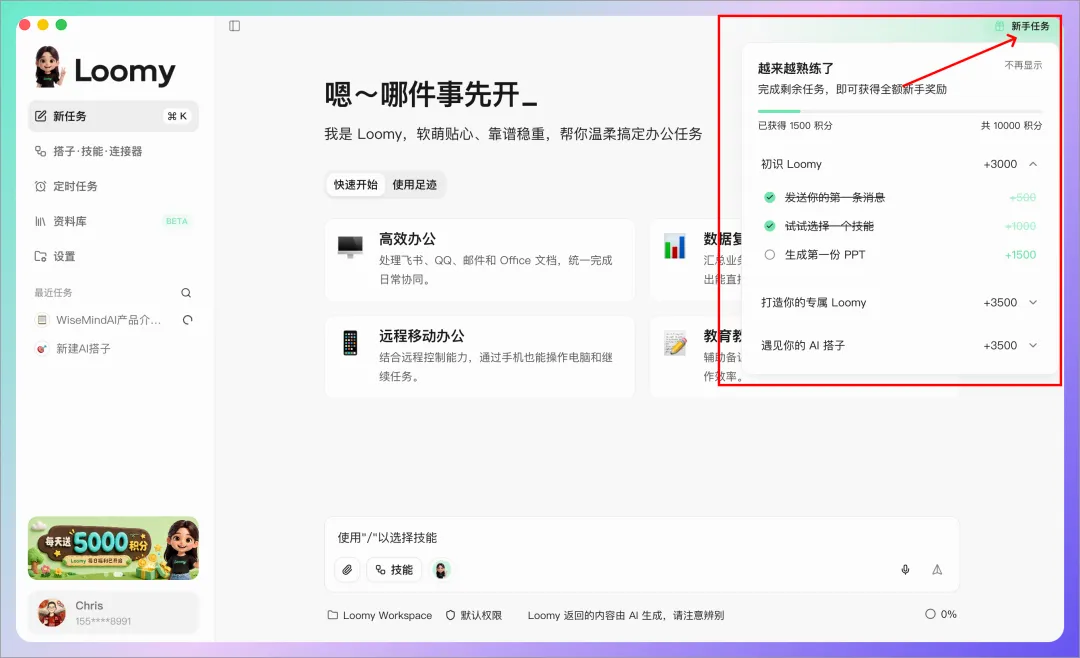Click the green check beside 发送你的第一条消息
Viewport: 1080px width, 658px height.
pos(769,197)
